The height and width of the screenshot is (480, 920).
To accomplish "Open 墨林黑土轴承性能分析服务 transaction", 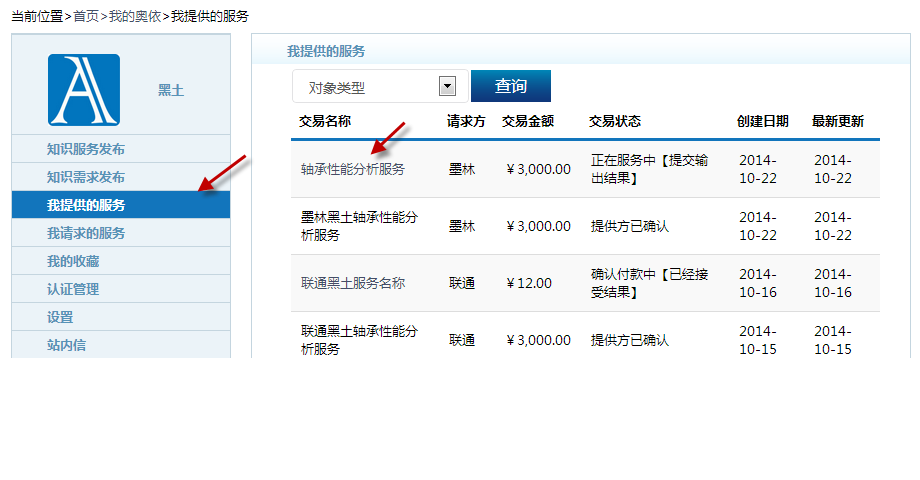I will coord(359,226).
